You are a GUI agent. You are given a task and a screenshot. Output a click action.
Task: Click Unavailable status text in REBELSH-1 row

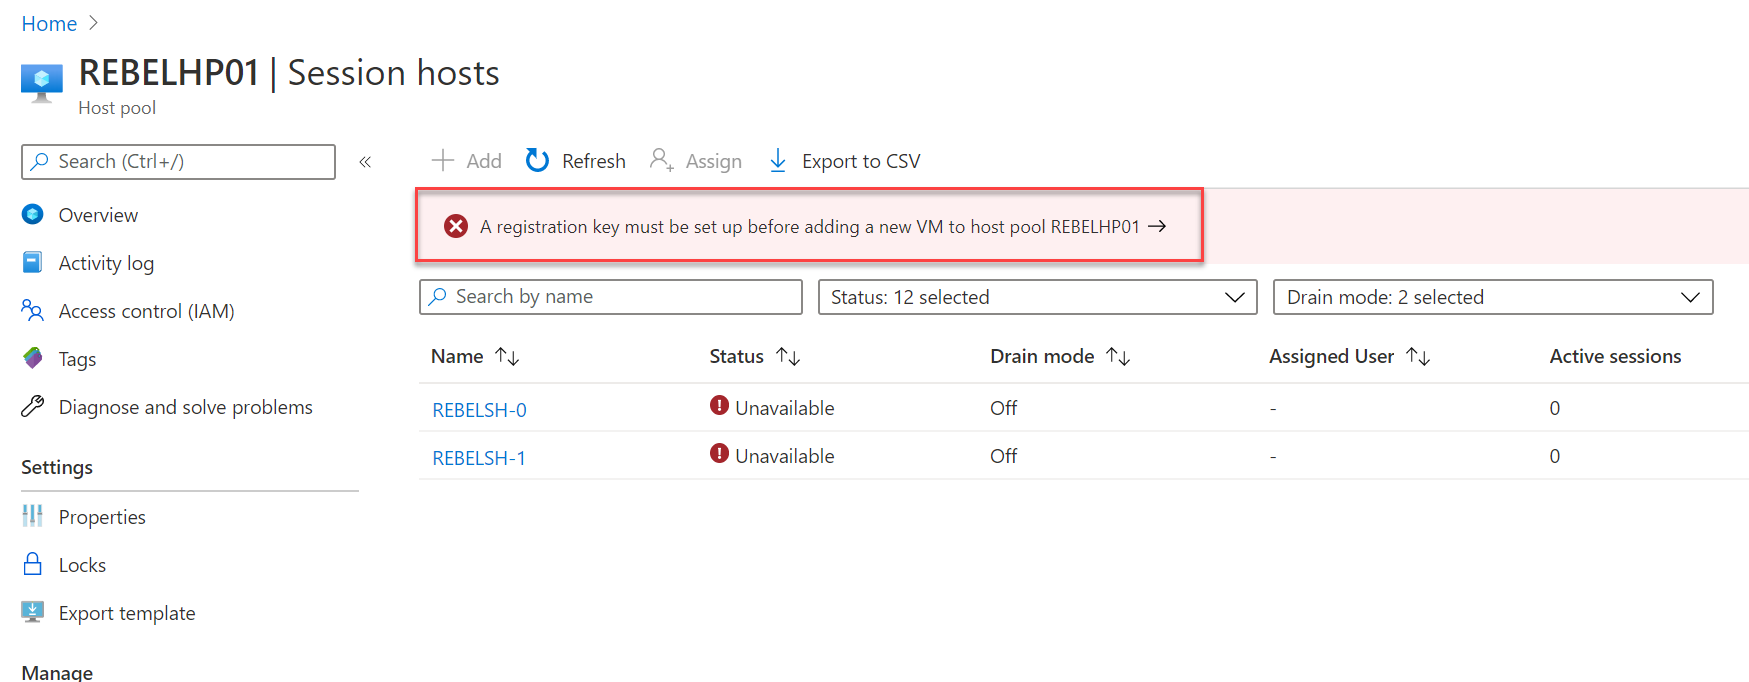[785, 456]
